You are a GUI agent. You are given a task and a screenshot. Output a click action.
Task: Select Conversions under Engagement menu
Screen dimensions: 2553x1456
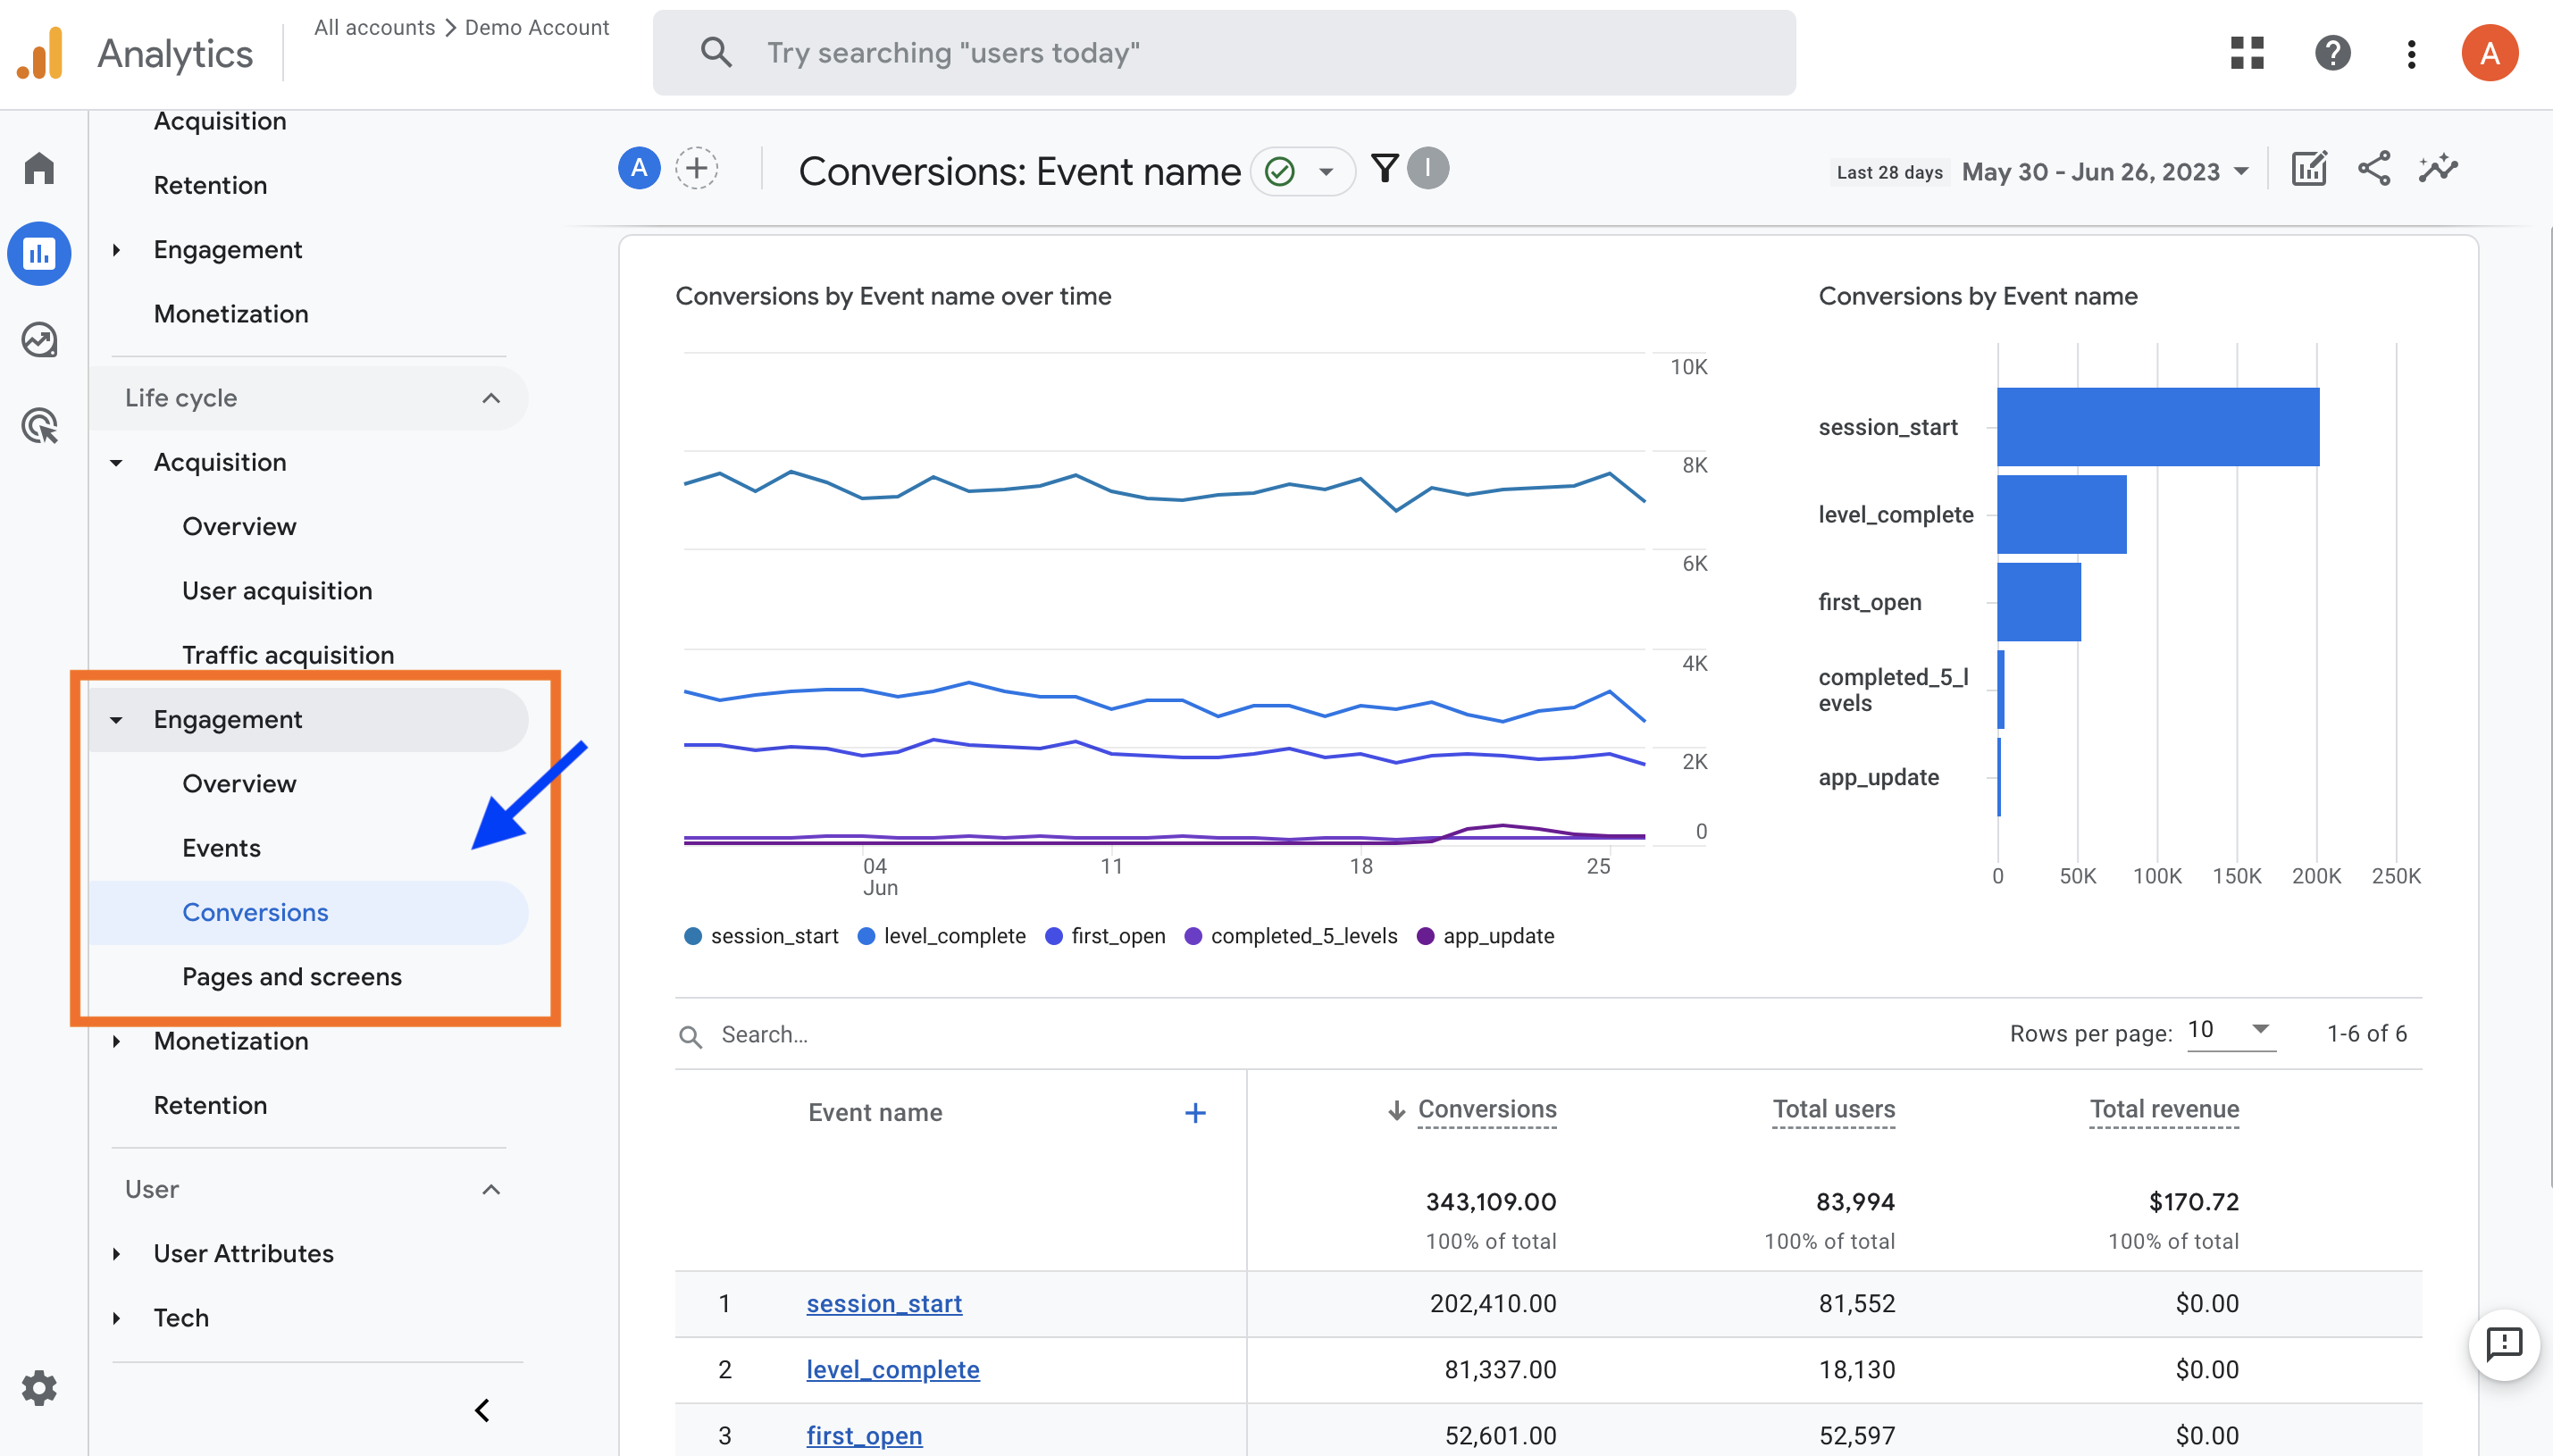tap(256, 910)
